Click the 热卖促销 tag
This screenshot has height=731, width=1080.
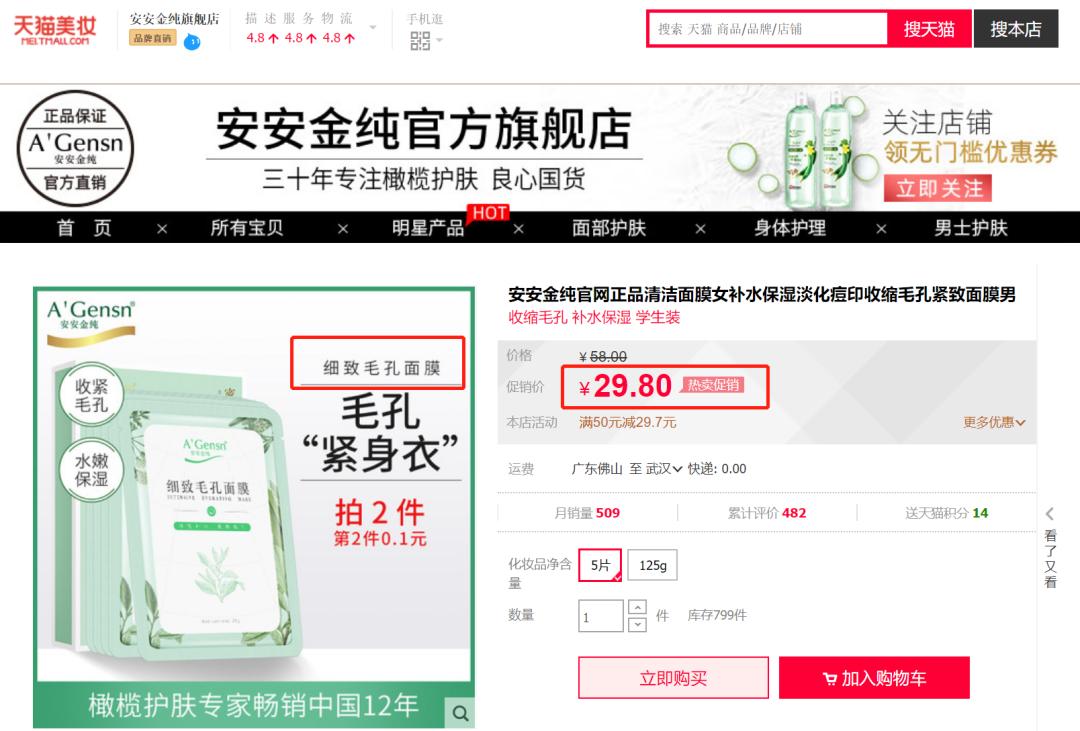click(x=713, y=385)
